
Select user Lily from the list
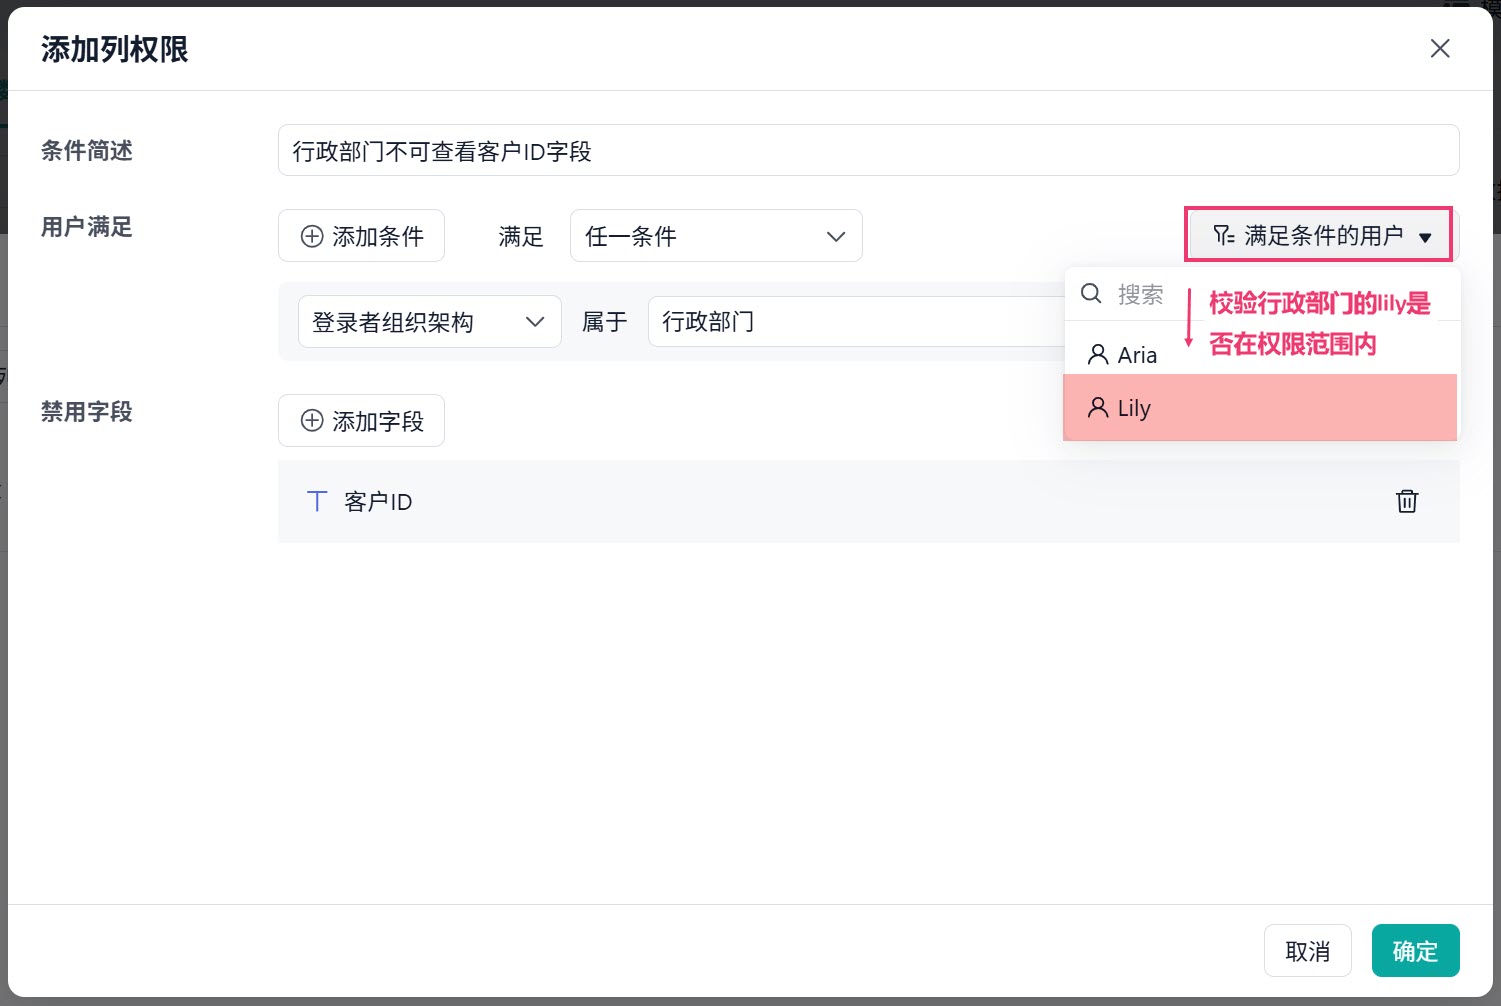click(1260, 408)
